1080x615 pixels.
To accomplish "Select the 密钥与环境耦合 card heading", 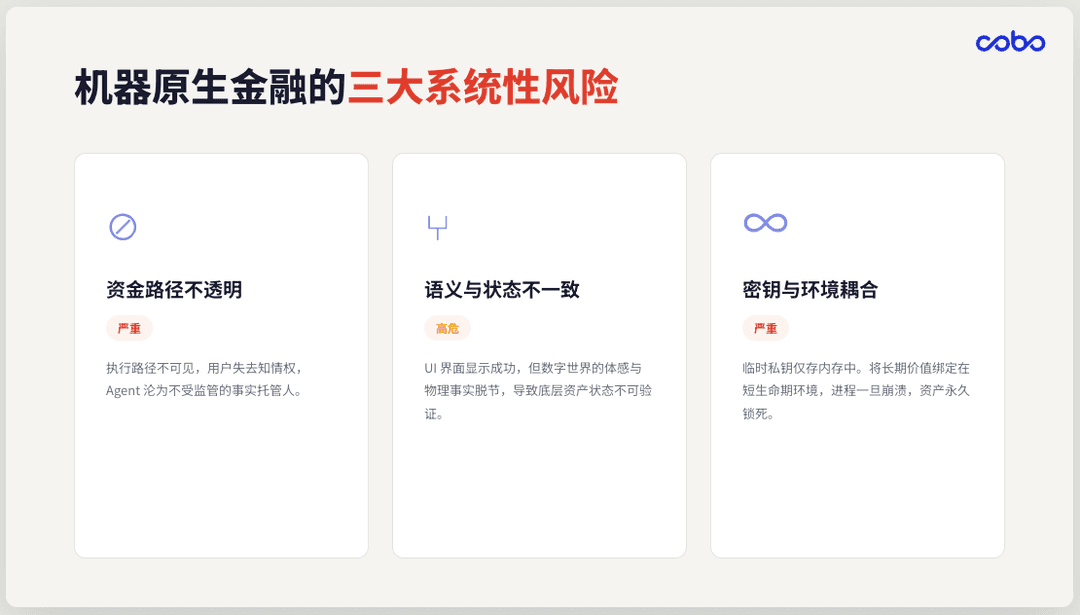I will tap(810, 290).
